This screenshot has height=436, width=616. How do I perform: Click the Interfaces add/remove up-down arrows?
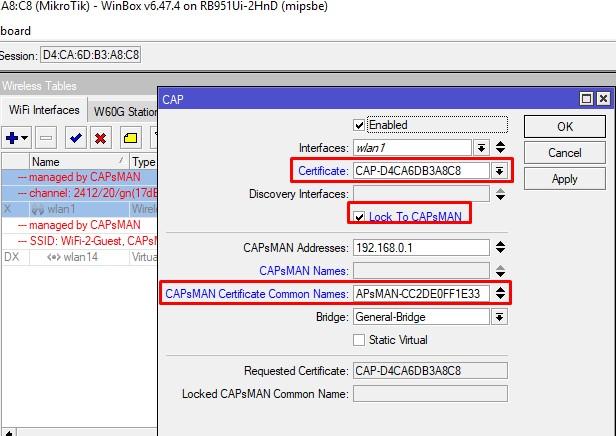[500, 148]
